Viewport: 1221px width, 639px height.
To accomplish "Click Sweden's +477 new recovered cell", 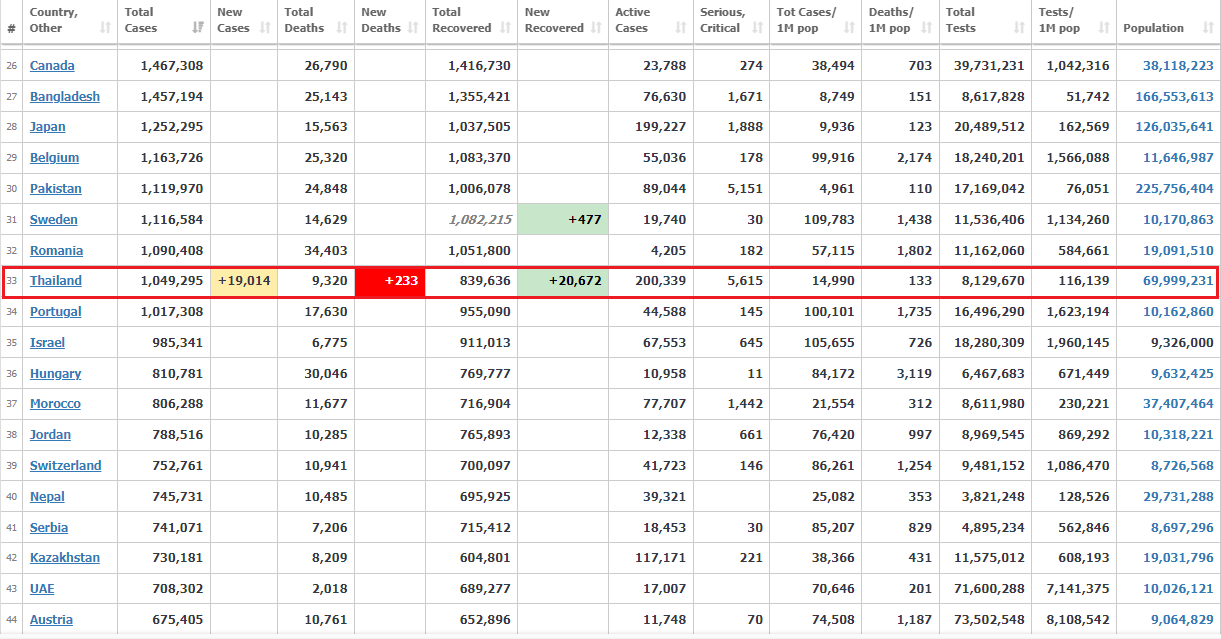I will click(563, 220).
